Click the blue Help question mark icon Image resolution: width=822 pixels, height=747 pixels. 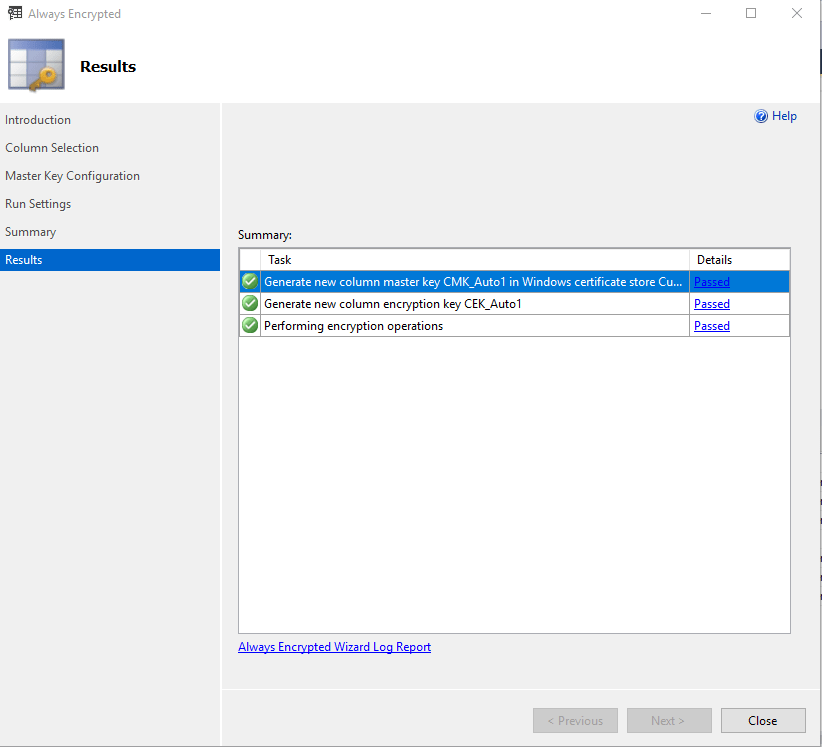[x=761, y=116]
